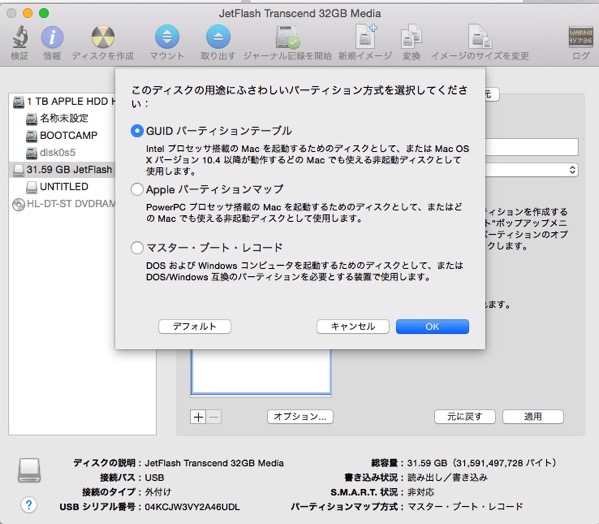Screen dimensions: 599x524
Task: Click the help question mark icon
Action: click(x=29, y=505)
